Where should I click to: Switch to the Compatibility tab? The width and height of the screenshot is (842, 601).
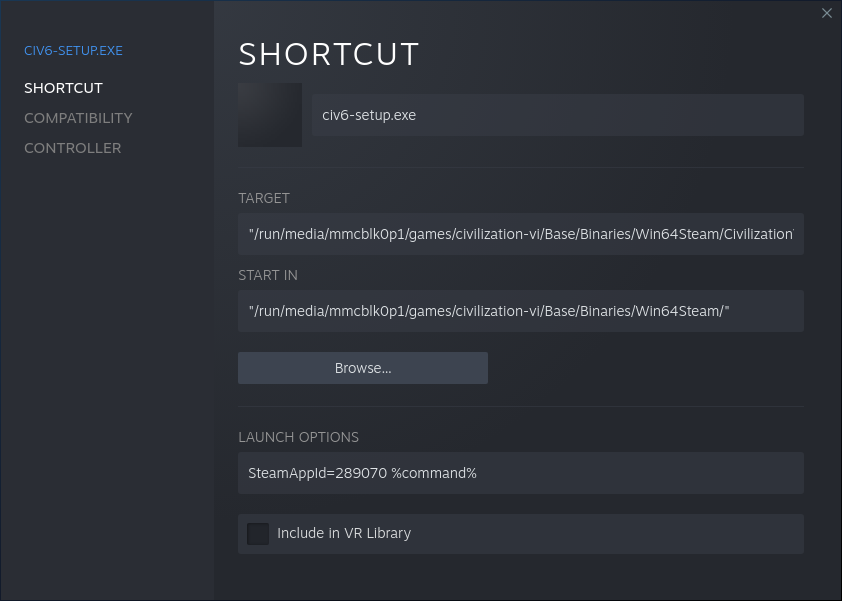78,118
